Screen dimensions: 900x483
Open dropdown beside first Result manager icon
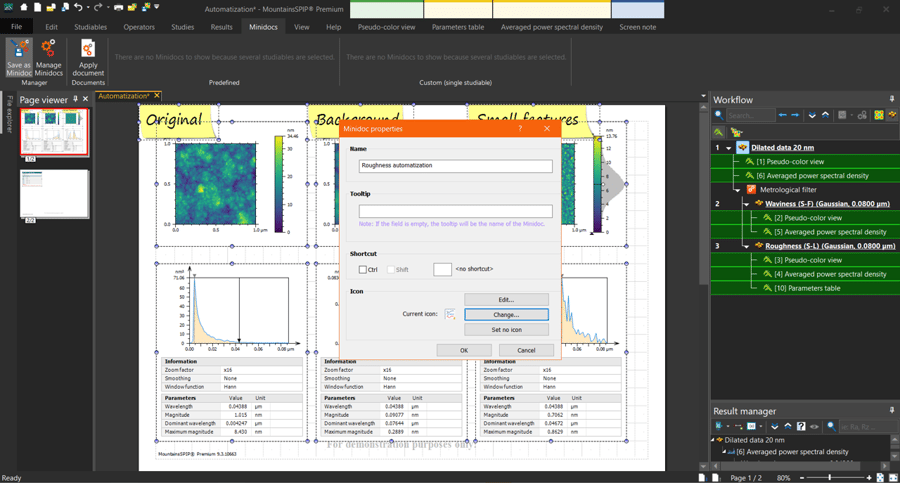(728, 426)
